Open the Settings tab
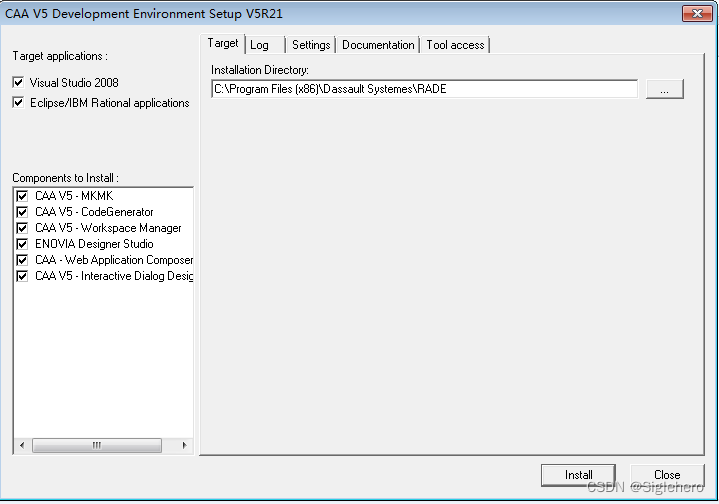Screen dimensions: 719x504 [311, 45]
